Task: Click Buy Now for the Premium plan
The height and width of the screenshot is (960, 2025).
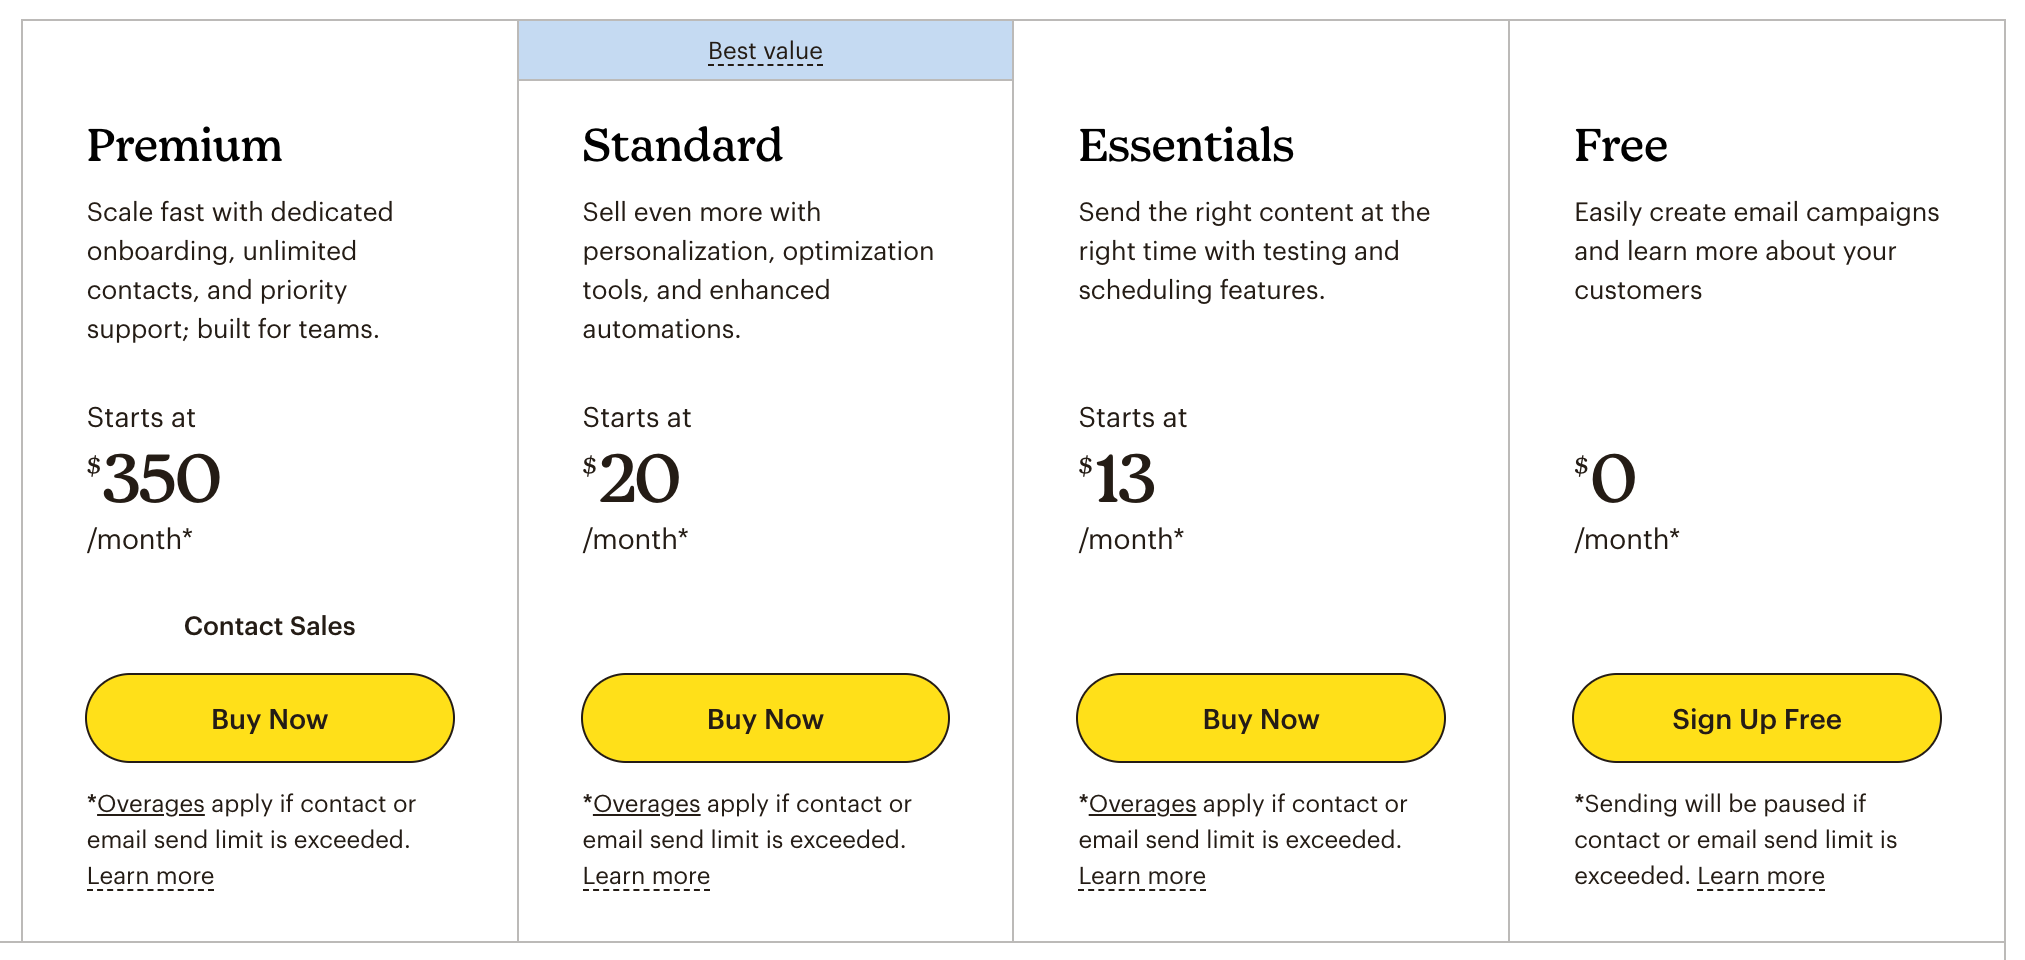Action: 269,718
